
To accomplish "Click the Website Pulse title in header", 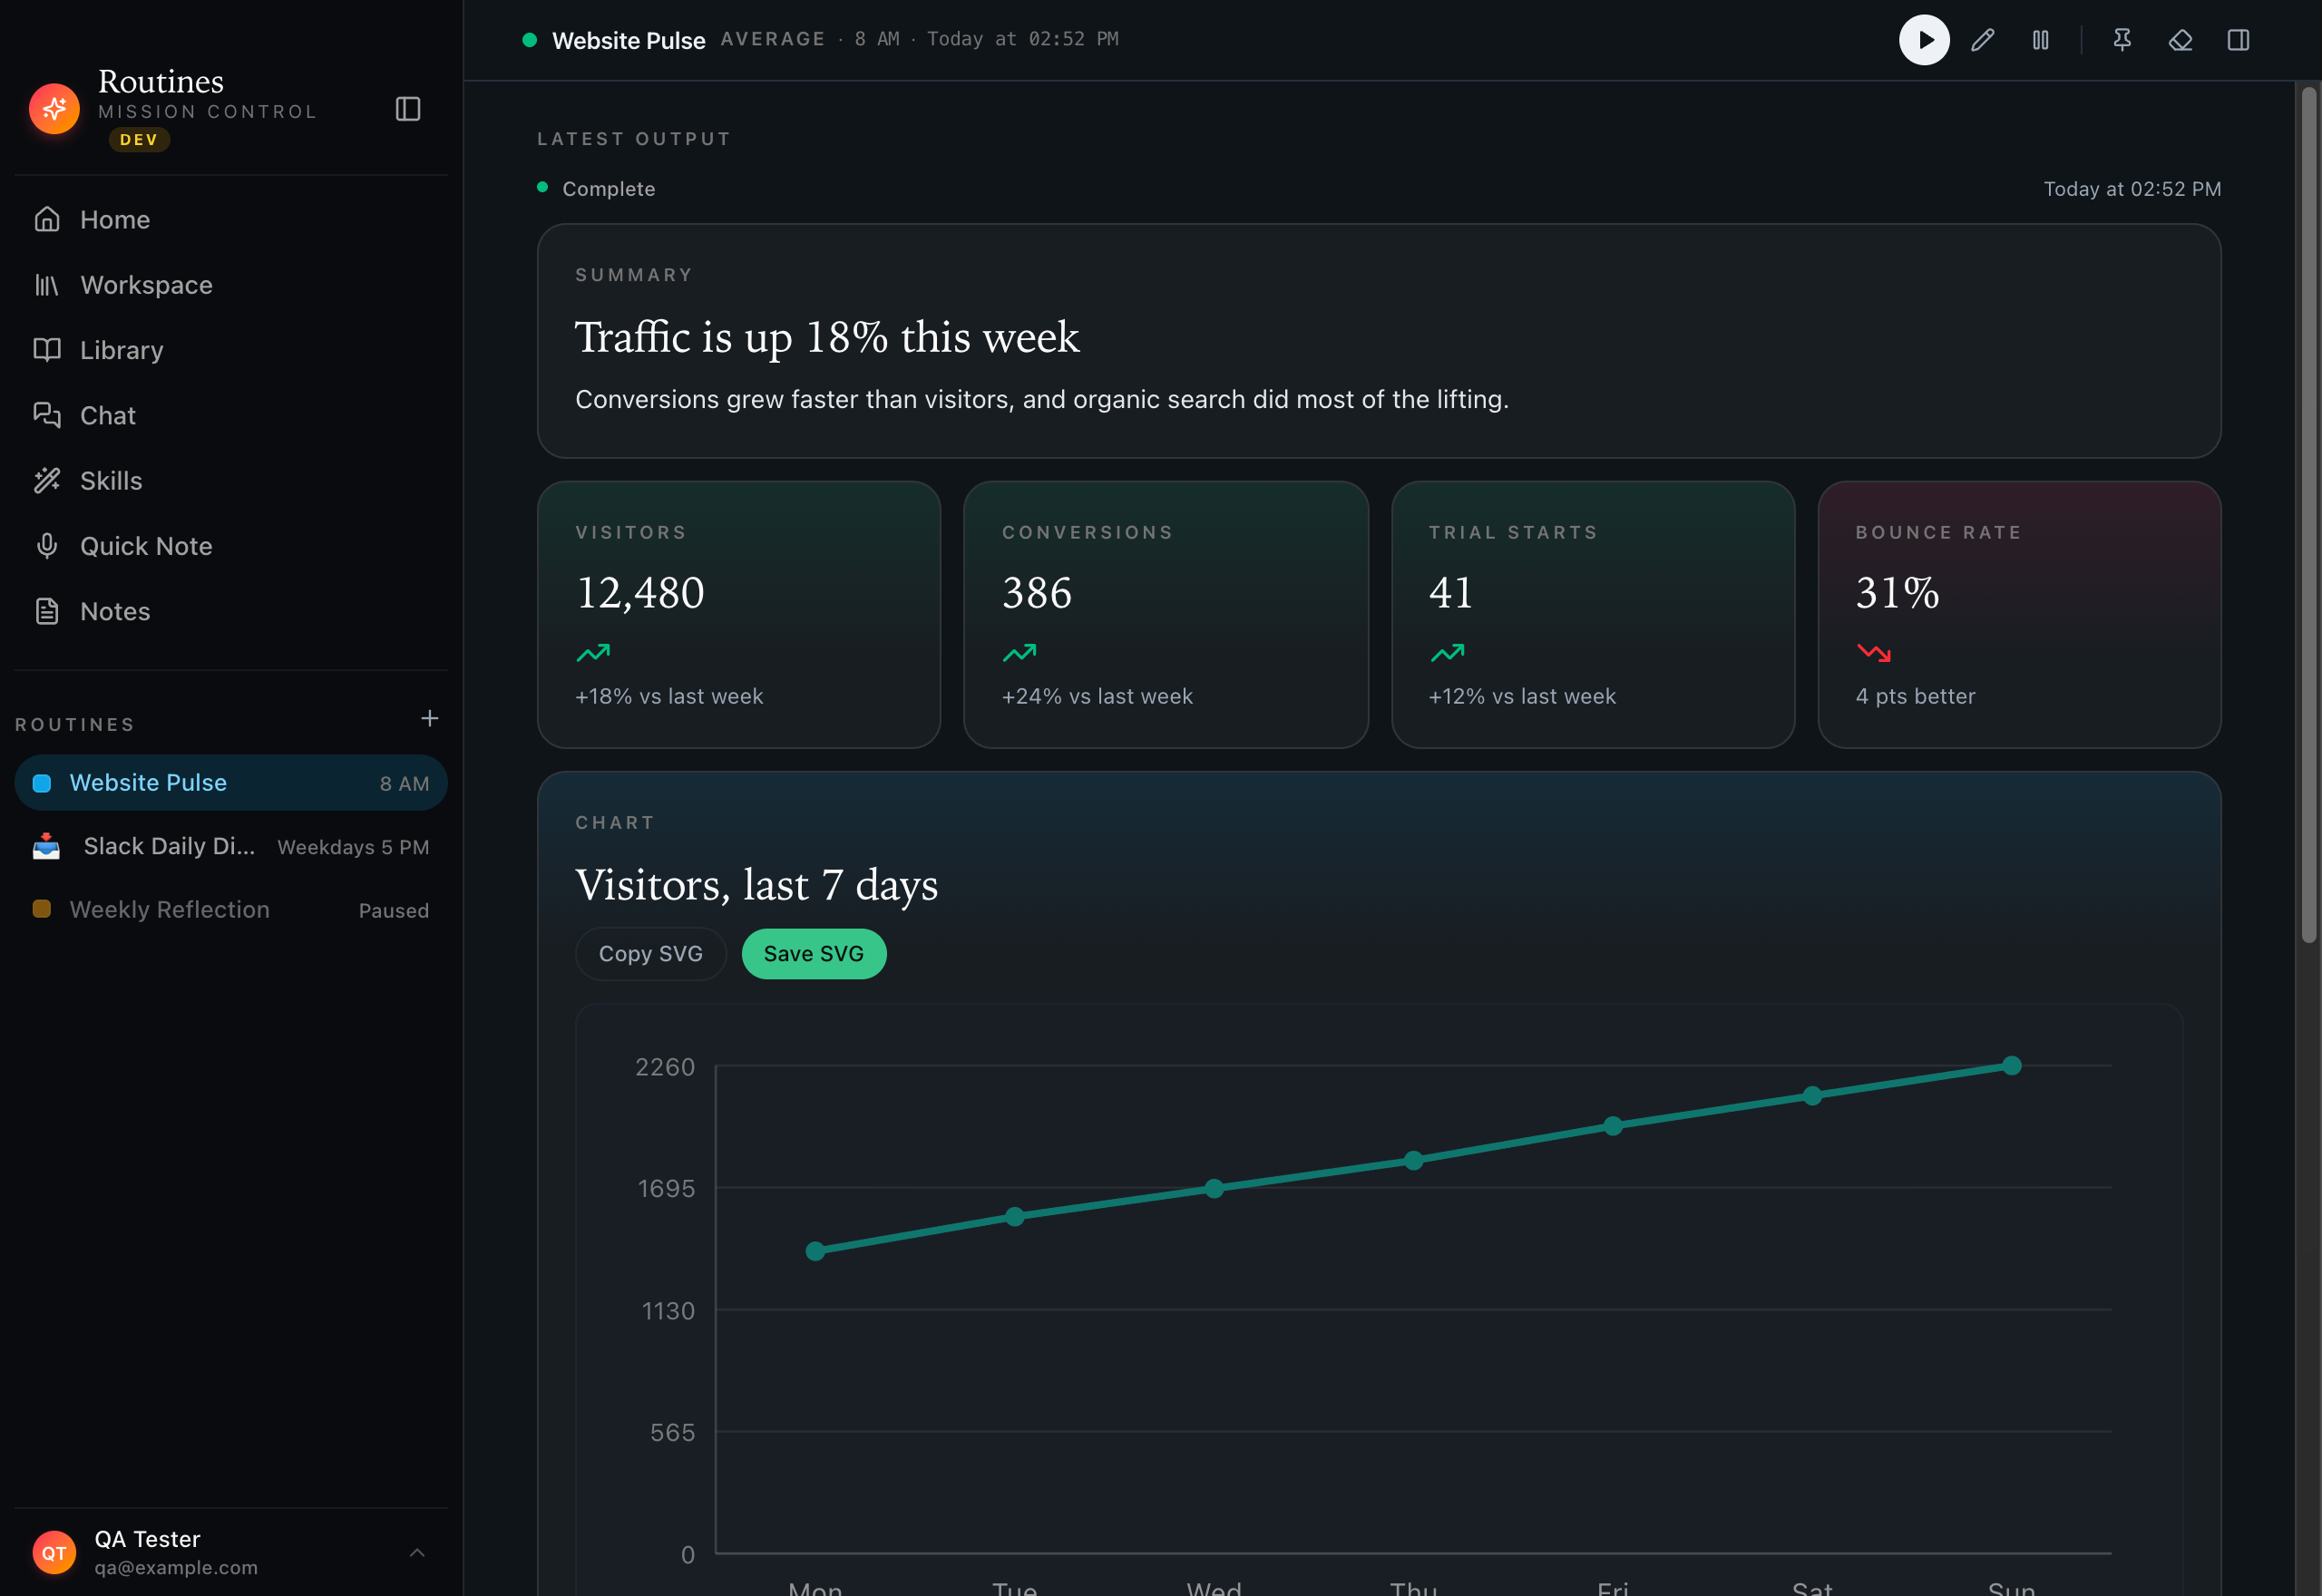I will point(629,41).
